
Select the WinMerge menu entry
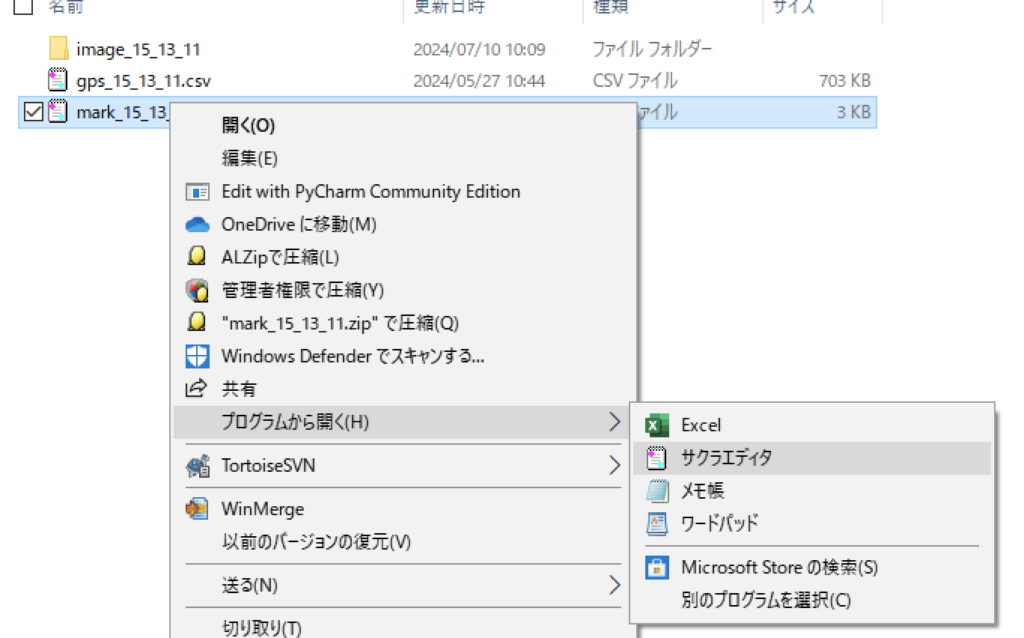pyautogui.click(x=263, y=509)
